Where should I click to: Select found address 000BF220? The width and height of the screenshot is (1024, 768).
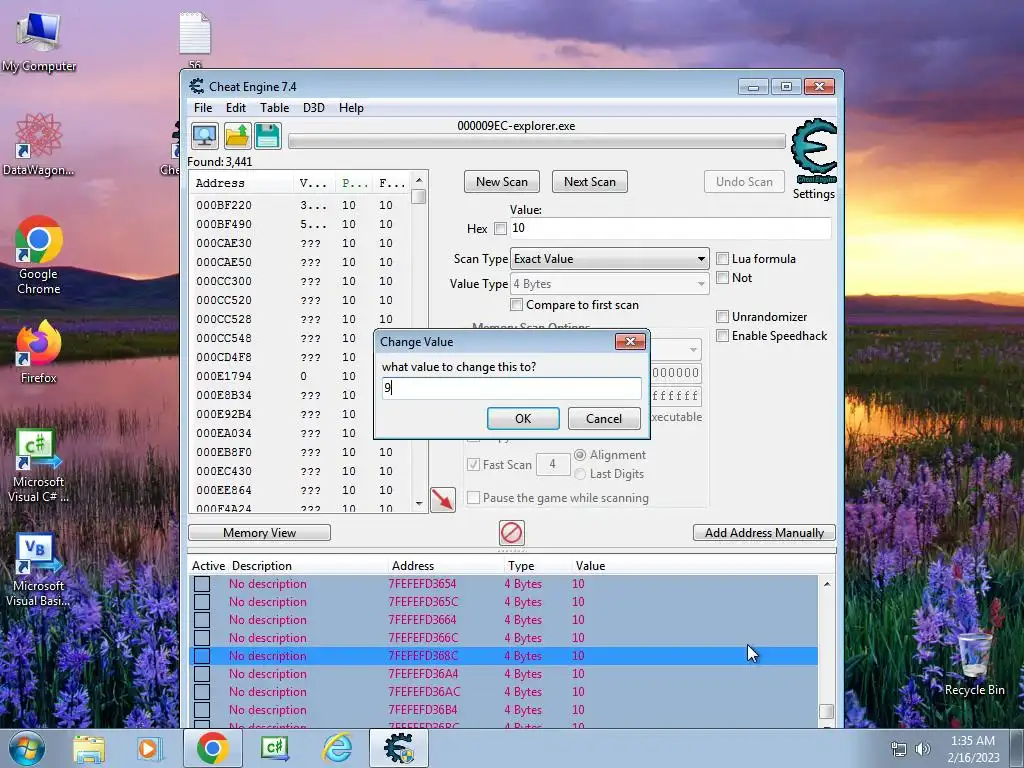301,205
